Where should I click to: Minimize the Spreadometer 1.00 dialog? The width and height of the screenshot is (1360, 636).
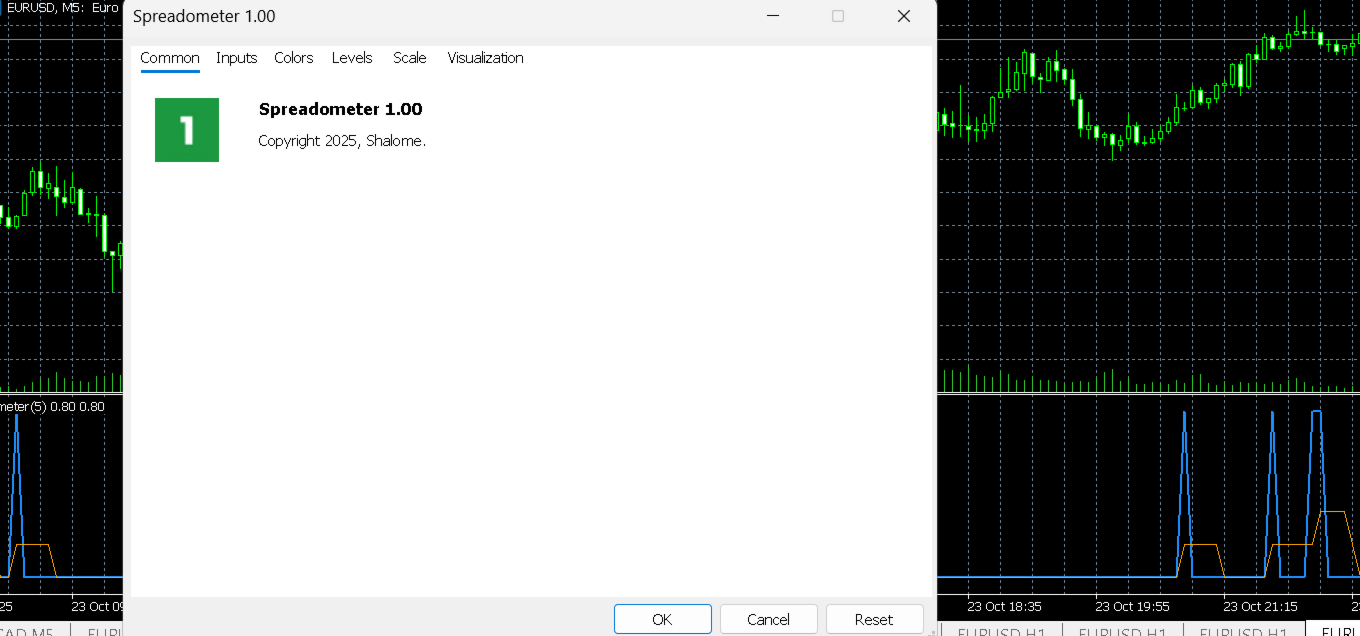pos(773,16)
